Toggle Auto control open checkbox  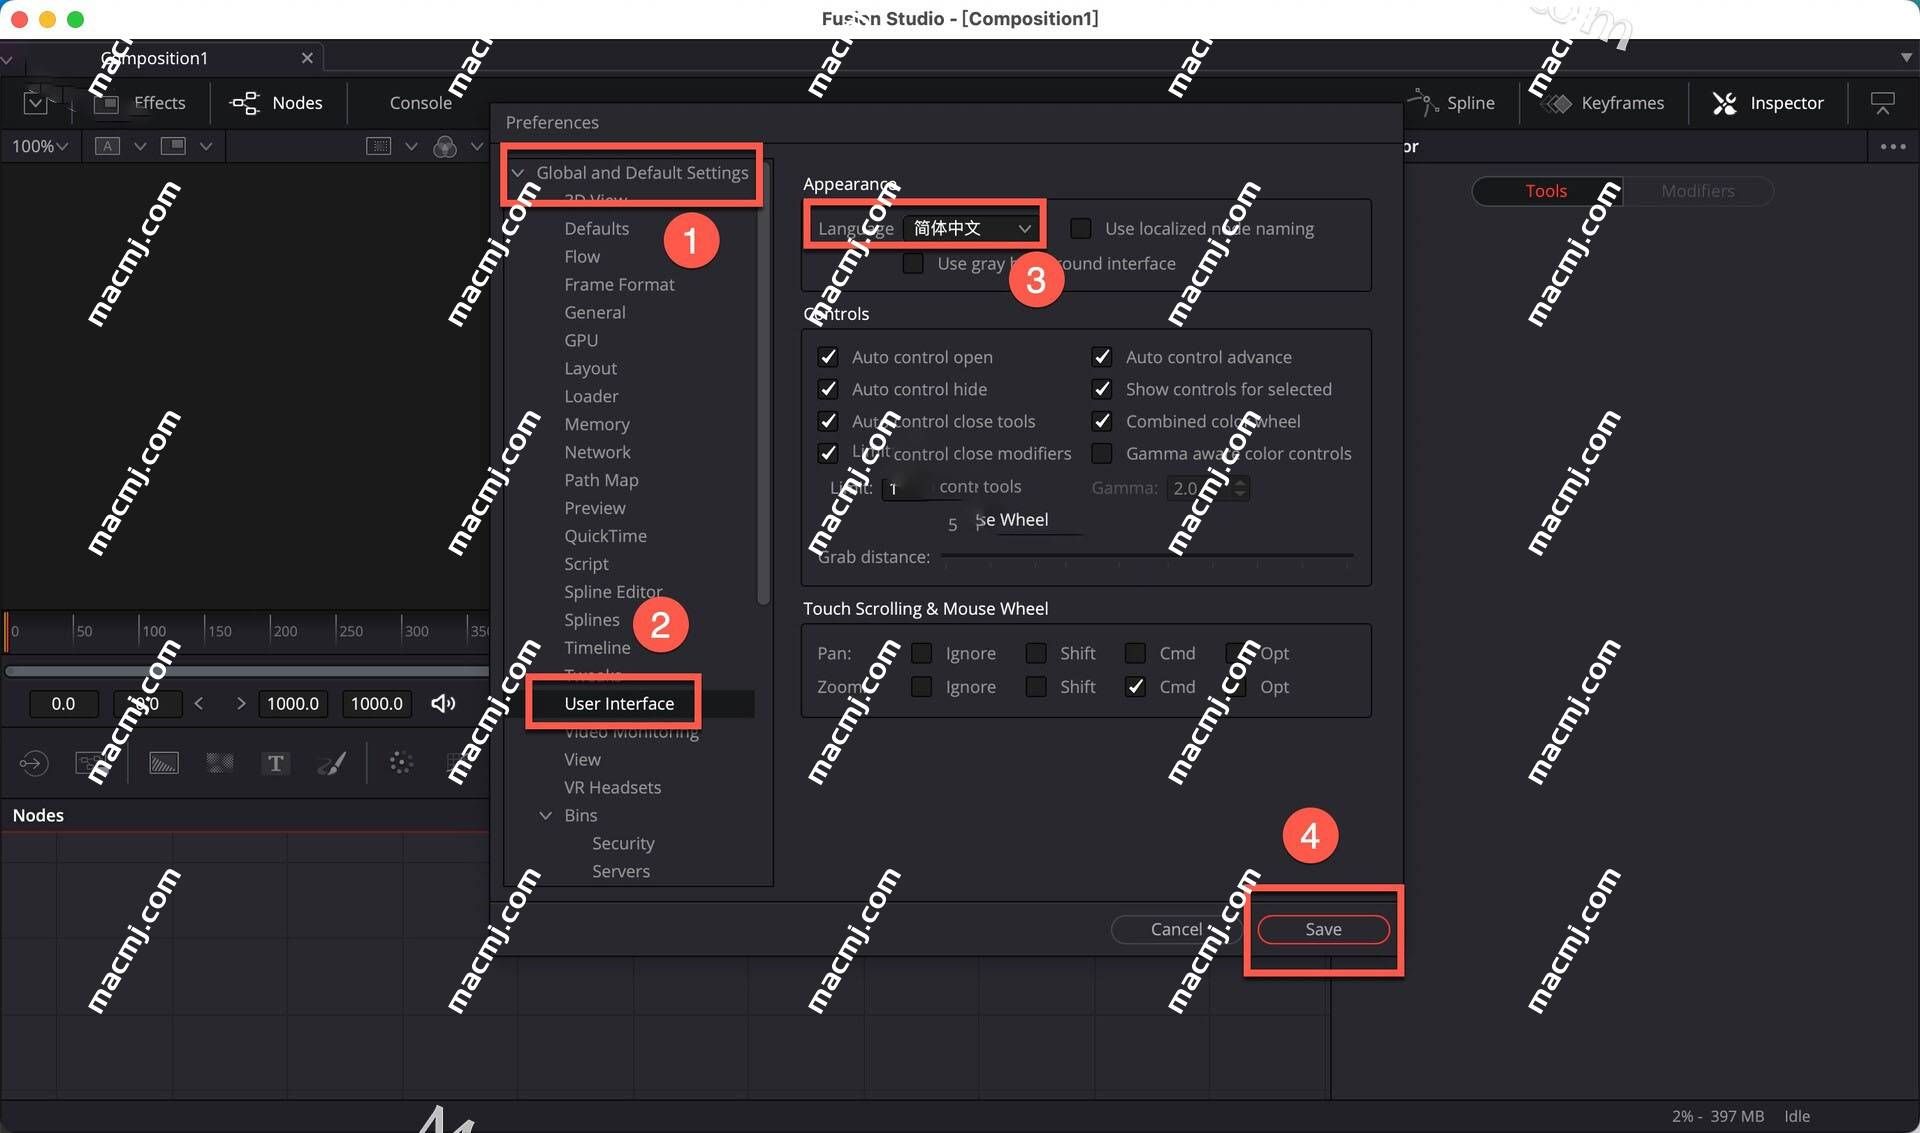tap(827, 357)
